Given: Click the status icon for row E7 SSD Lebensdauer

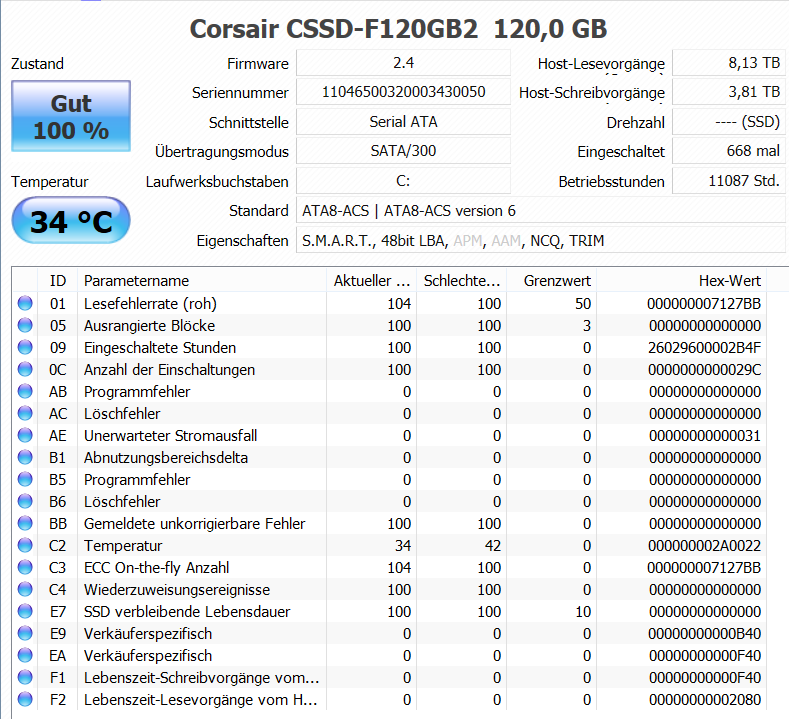Looking at the screenshot, I should click(25, 611).
